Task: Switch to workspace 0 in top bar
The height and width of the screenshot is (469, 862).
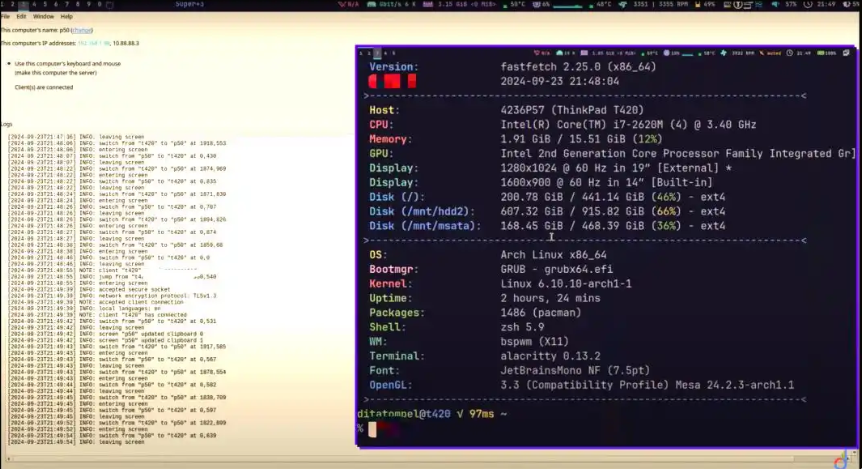Action: (x=100, y=4)
